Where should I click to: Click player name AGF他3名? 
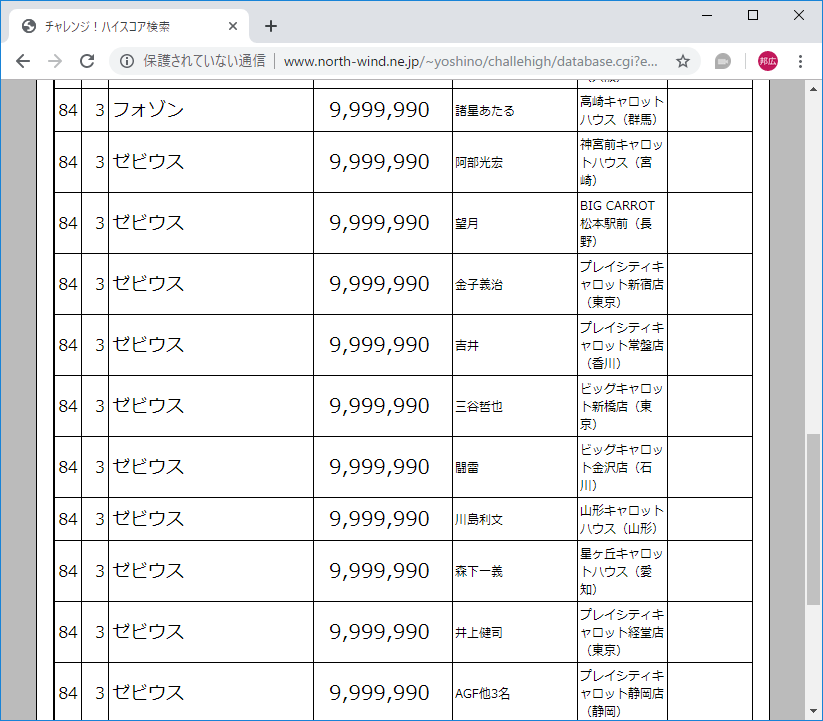[482, 693]
